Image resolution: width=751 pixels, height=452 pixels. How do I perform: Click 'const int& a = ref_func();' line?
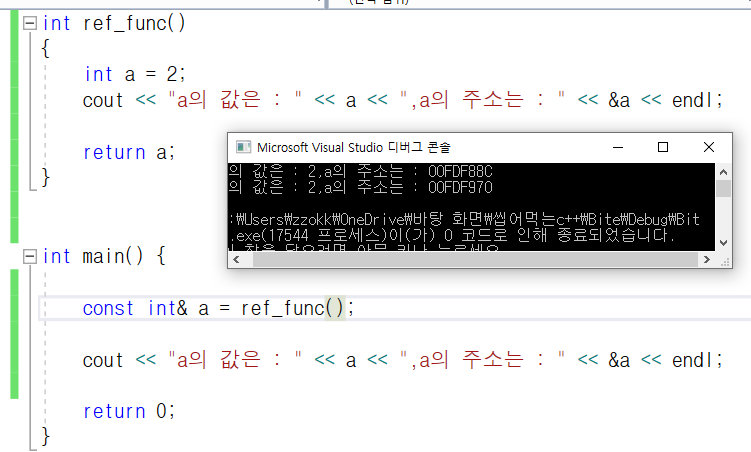click(218, 308)
